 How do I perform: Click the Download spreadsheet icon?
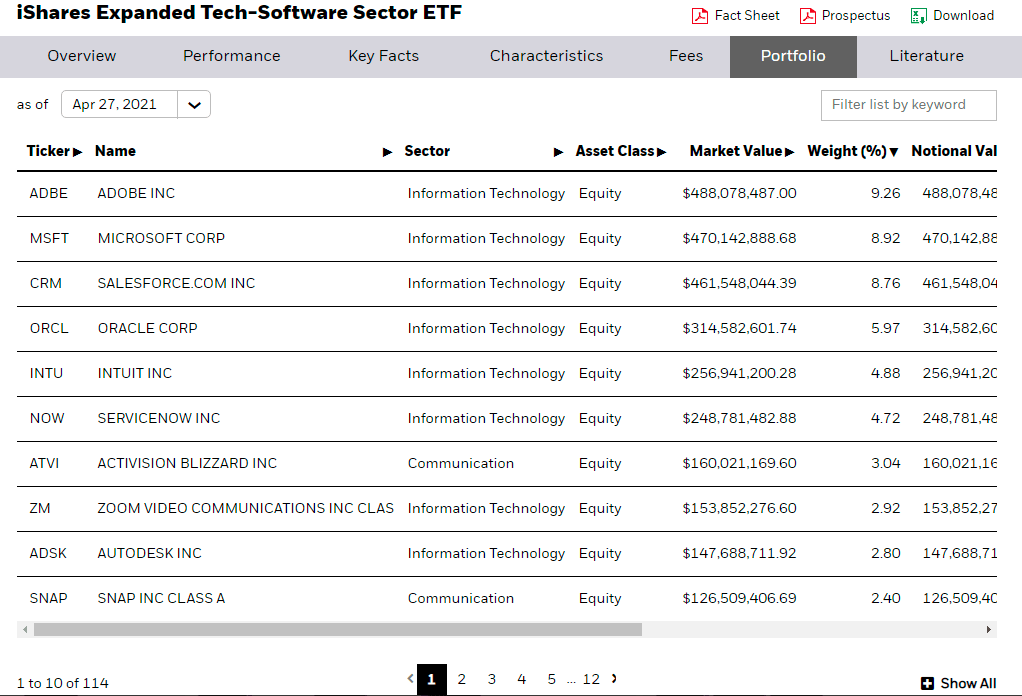point(920,15)
